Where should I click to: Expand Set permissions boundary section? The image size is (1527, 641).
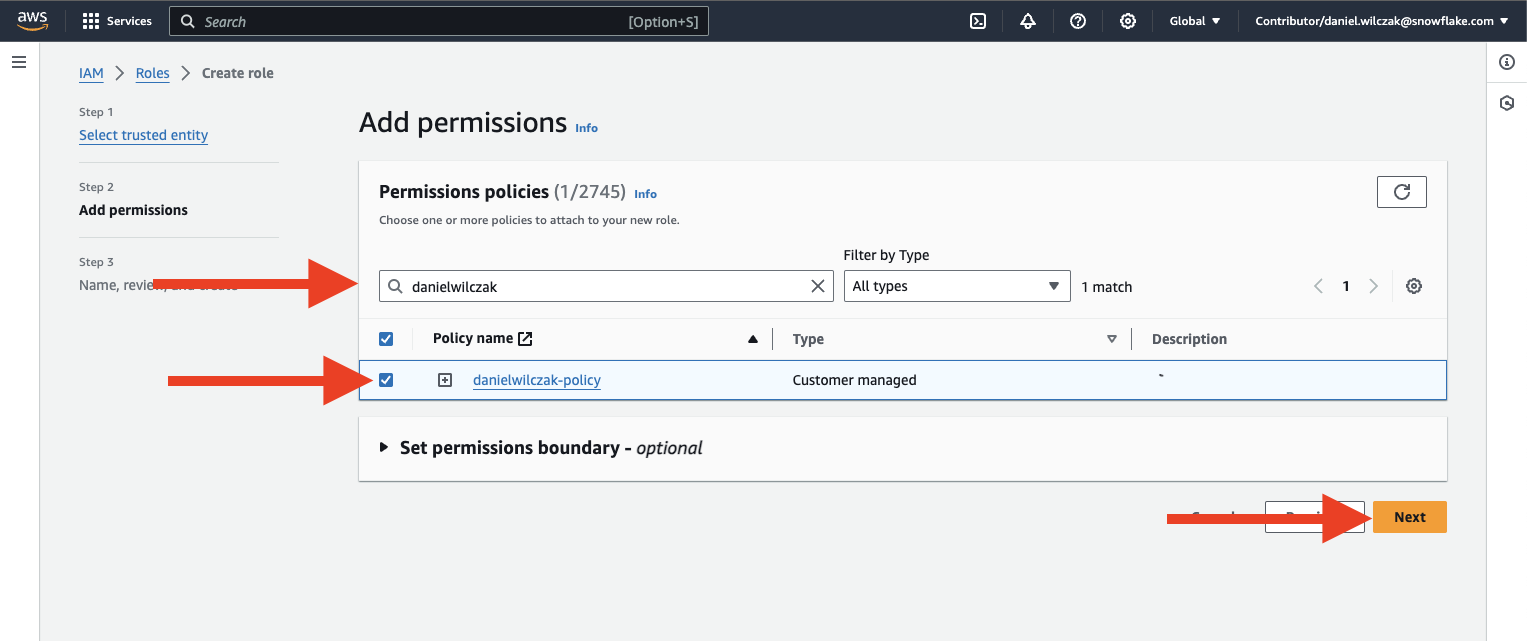[x=384, y=448]
